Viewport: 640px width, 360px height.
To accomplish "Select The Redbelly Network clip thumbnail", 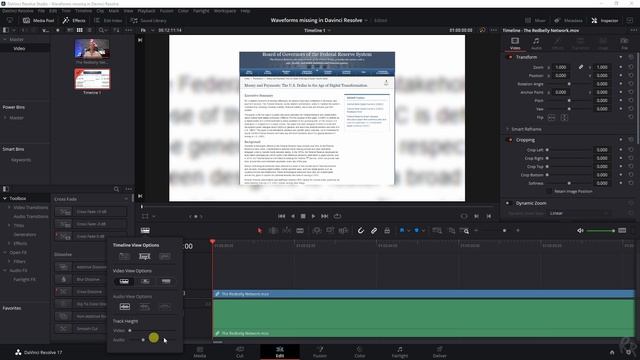I will point(92,49).
